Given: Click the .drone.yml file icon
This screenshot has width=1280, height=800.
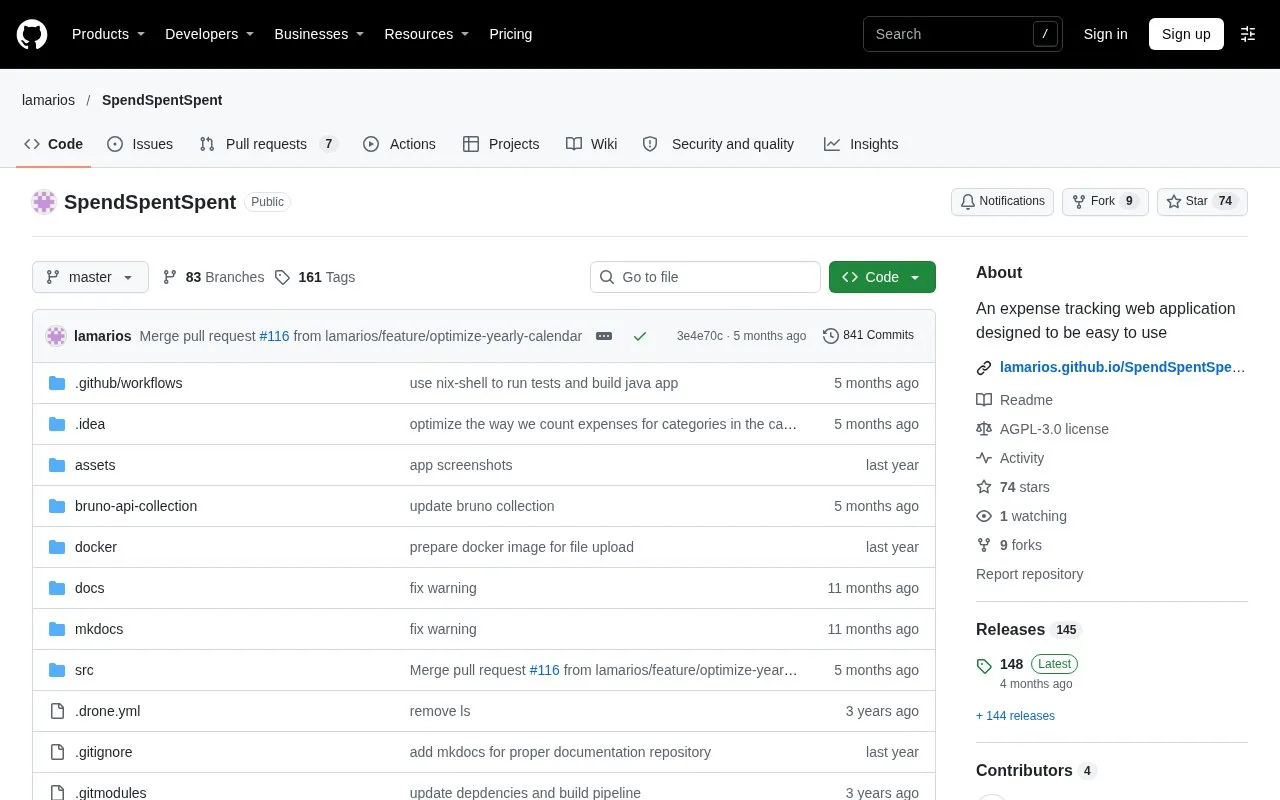Looking at the screenshot, I should (x=57, y=711).
